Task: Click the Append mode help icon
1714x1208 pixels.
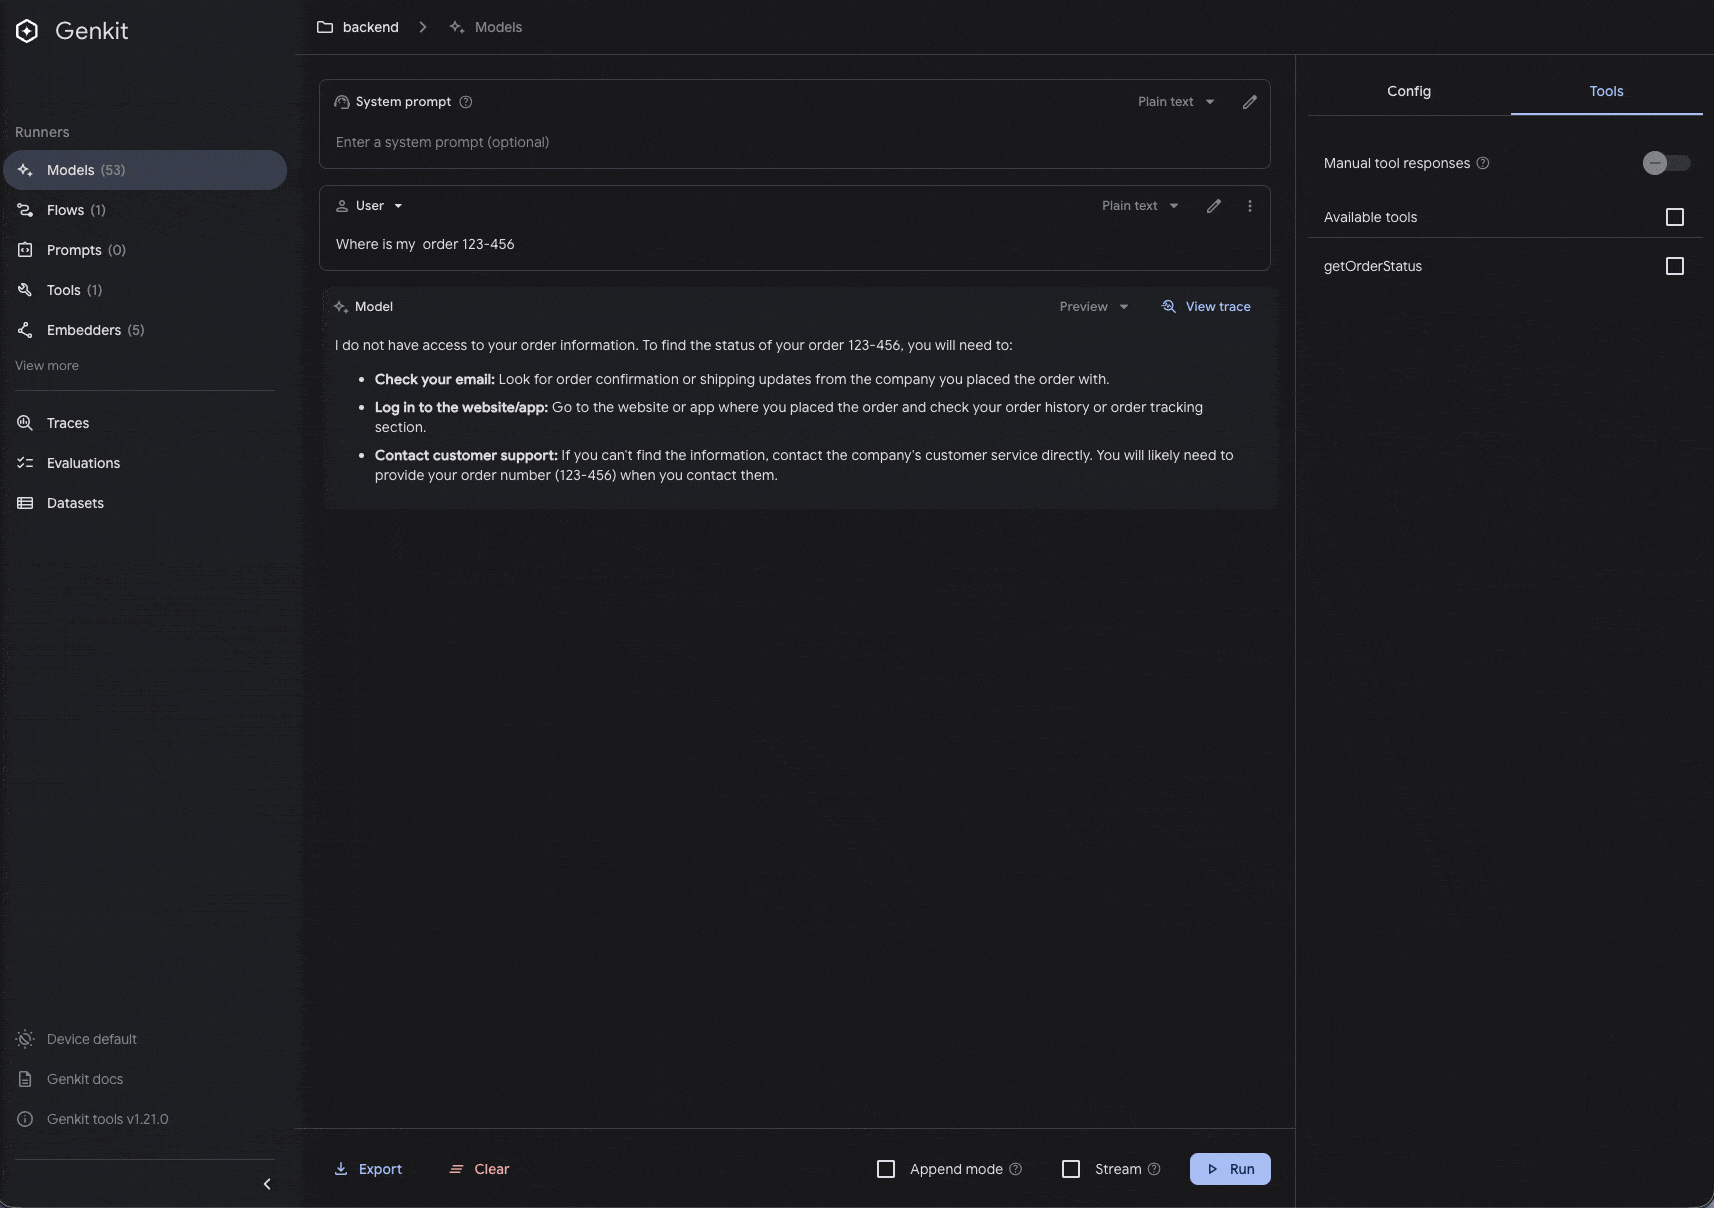Action: (1015, 1169)
